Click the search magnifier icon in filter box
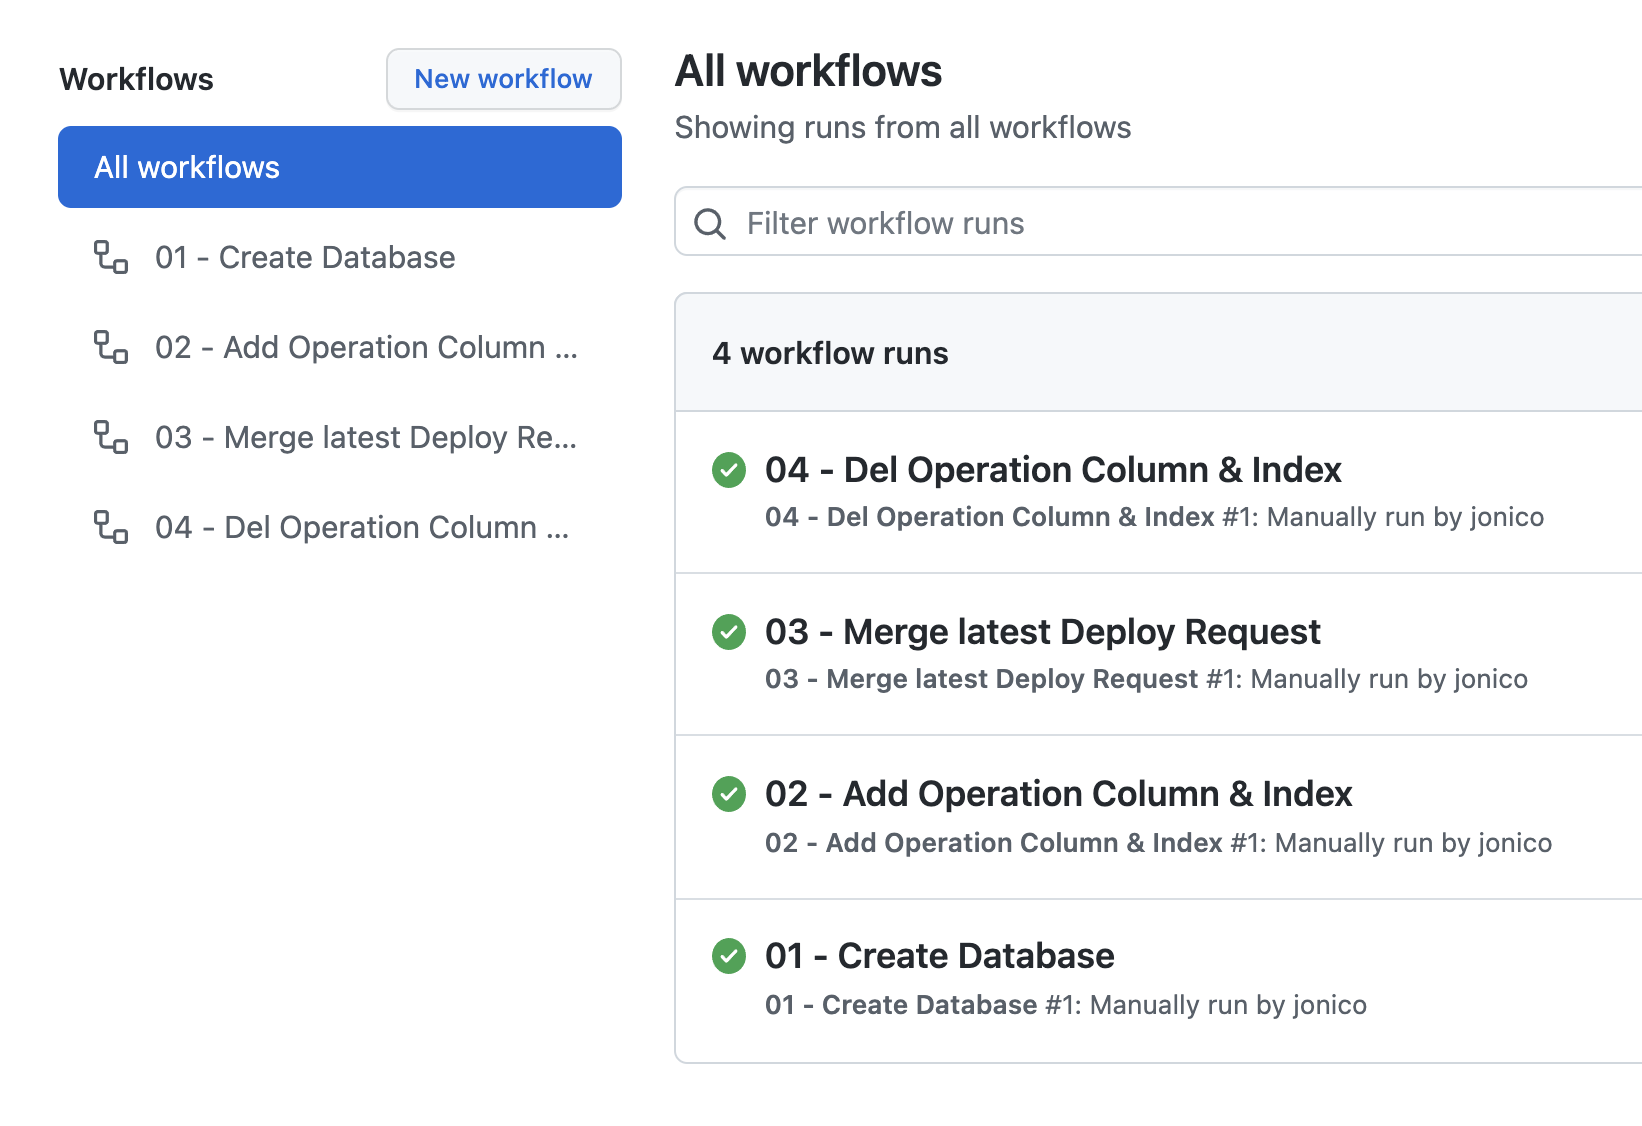 click(710, 223)
